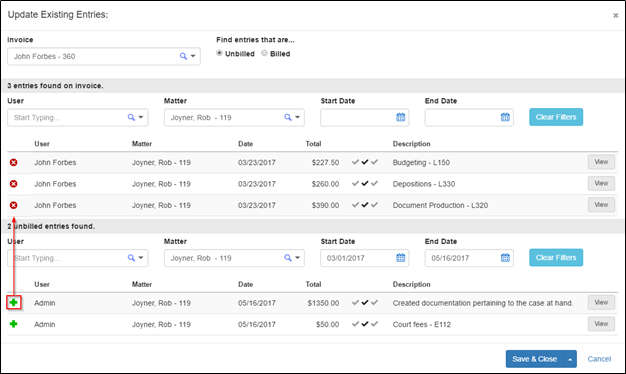Open calendar for invoice entries Start Date

coord(400,117)
